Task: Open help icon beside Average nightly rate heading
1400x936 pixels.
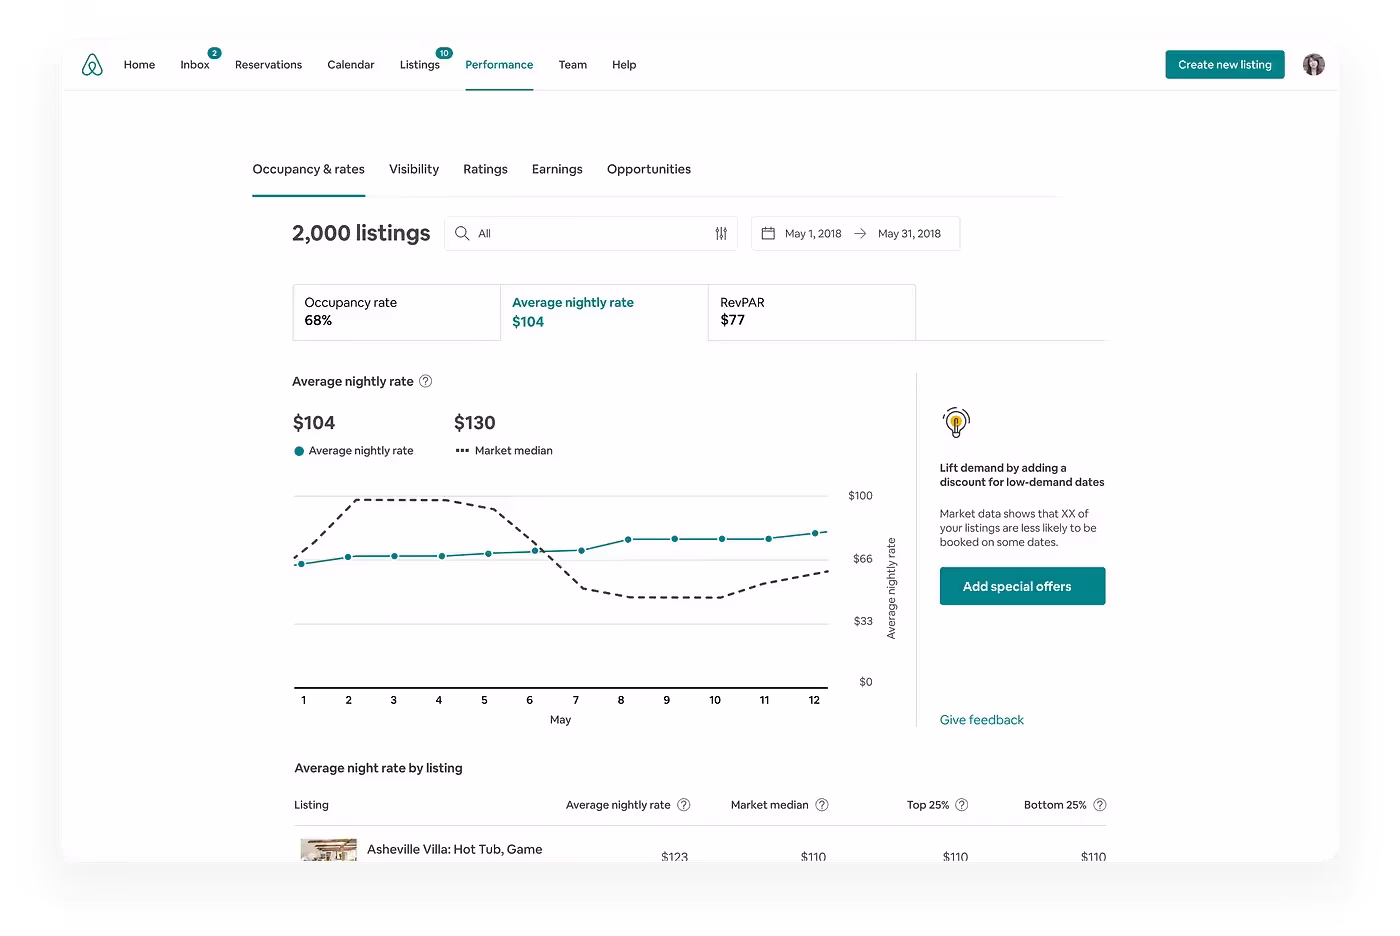Action: pyautogui.click(x=425, y=381)
